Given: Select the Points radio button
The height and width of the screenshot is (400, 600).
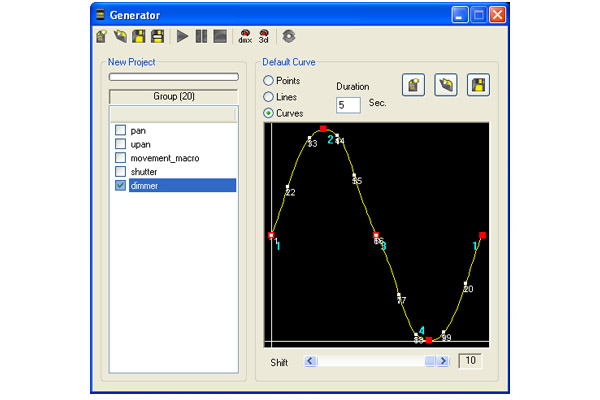Looking at the screenshot, I should pos(267,80).
